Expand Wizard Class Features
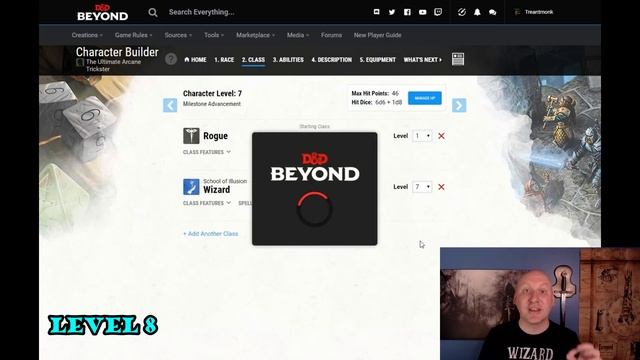The width and height of the screenshot is (640, 360). (x=207, y=203)
